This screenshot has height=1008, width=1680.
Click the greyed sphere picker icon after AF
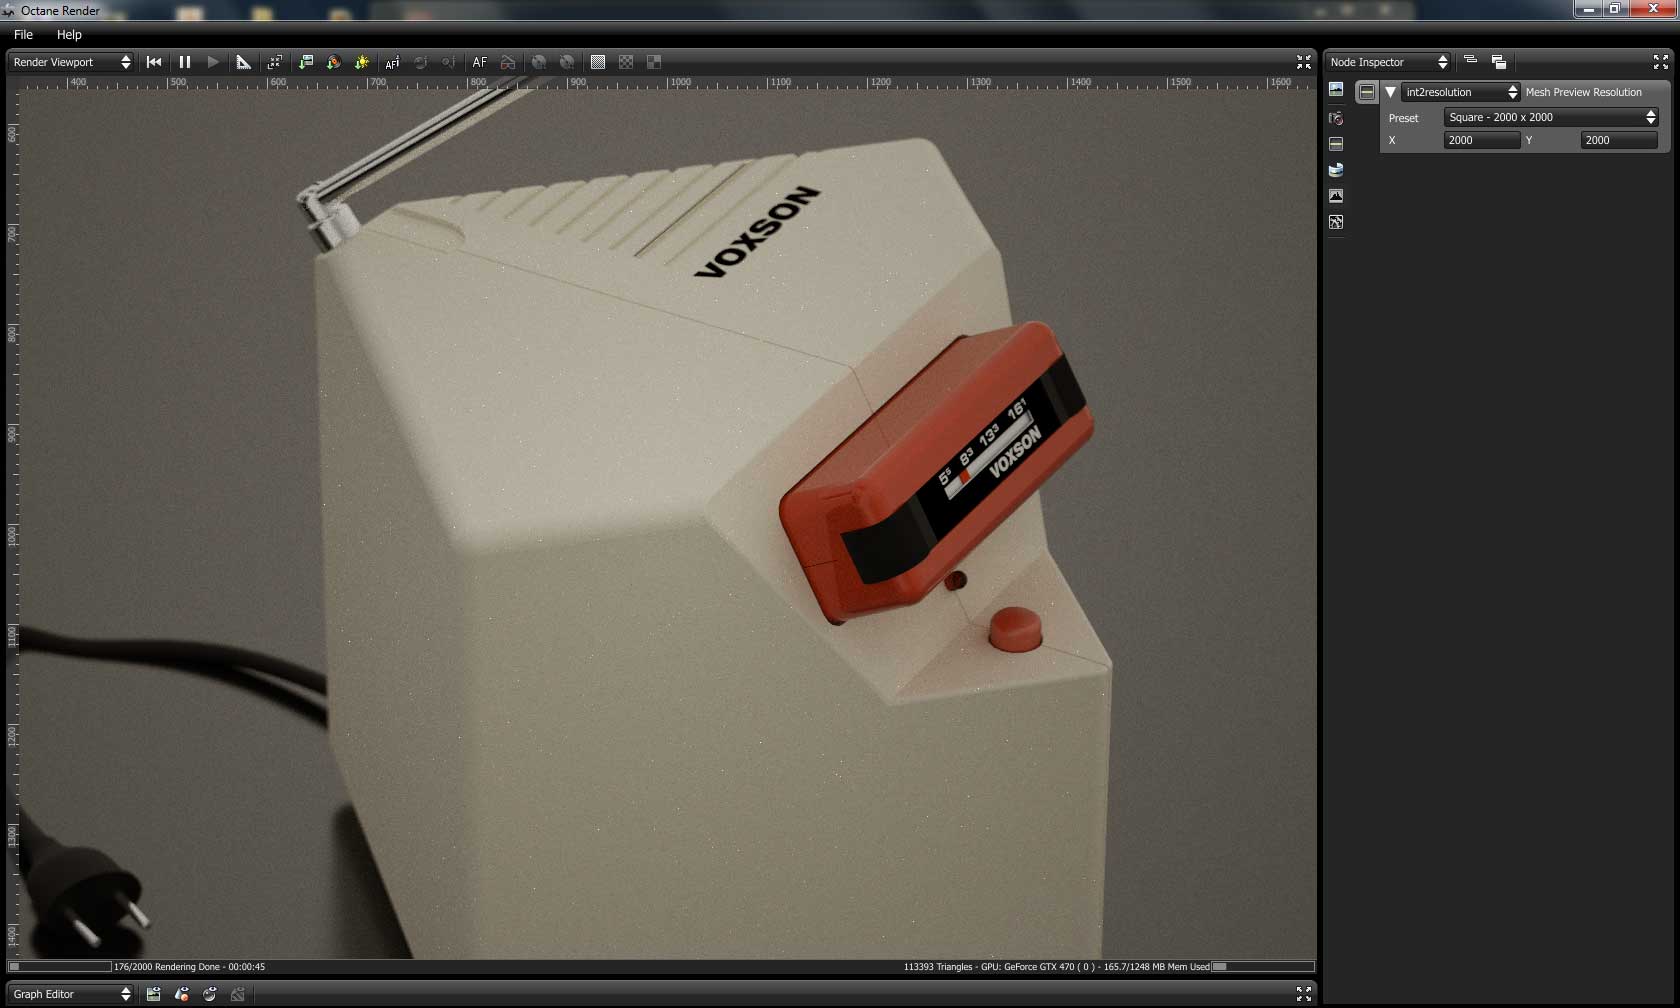pos(421,62)
